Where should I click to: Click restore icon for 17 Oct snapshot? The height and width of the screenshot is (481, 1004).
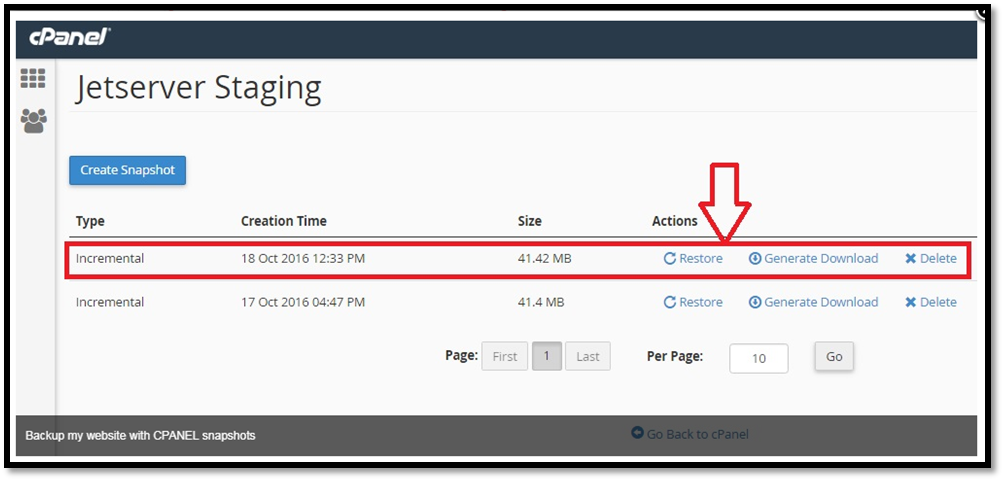(670, 302)
